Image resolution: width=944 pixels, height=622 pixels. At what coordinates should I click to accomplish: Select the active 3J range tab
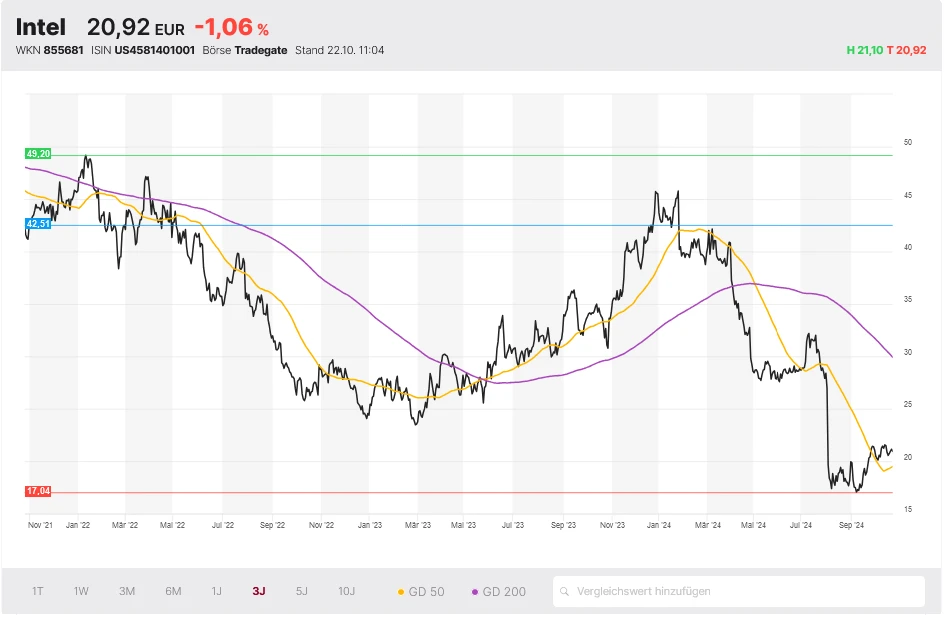coord(259,591)
